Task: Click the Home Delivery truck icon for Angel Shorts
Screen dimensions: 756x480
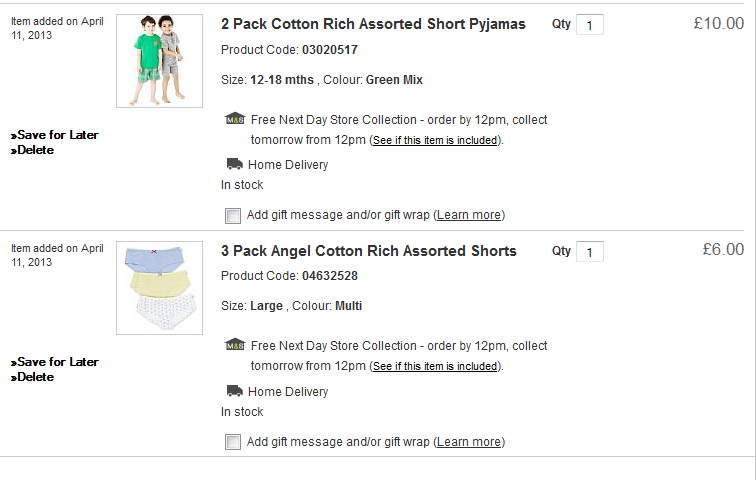Action: point(235,391)
